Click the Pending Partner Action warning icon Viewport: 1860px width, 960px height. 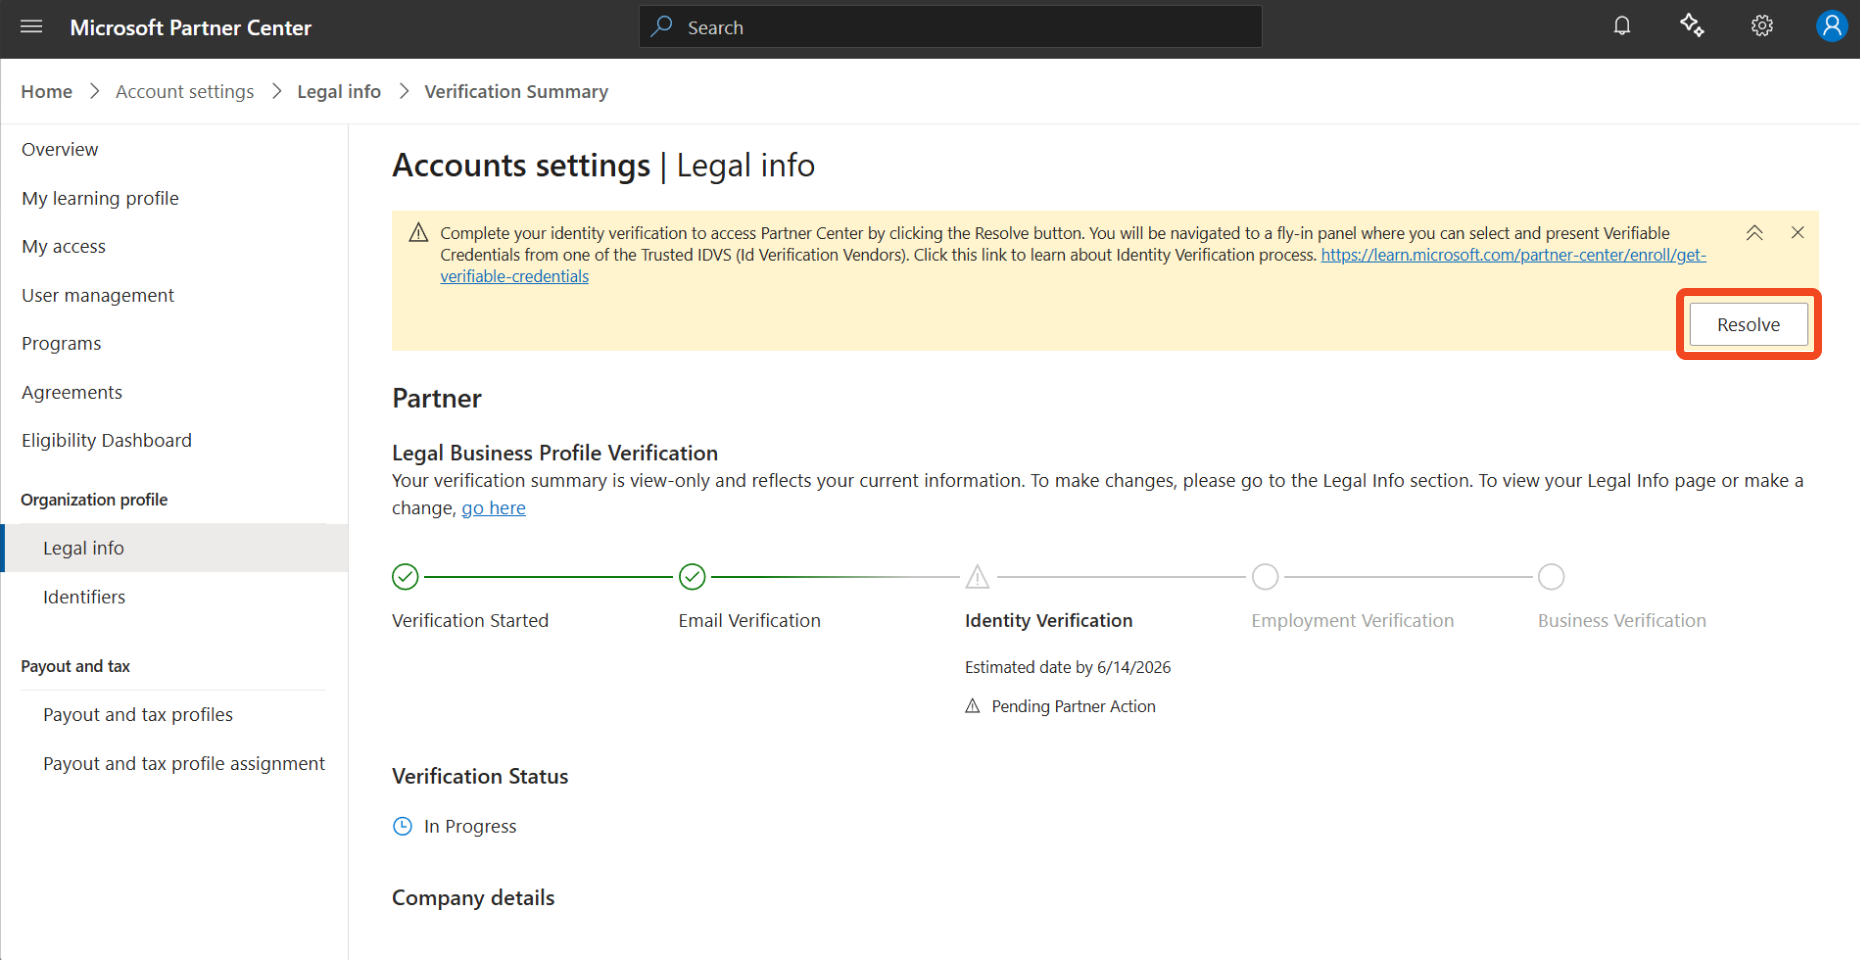972,706
